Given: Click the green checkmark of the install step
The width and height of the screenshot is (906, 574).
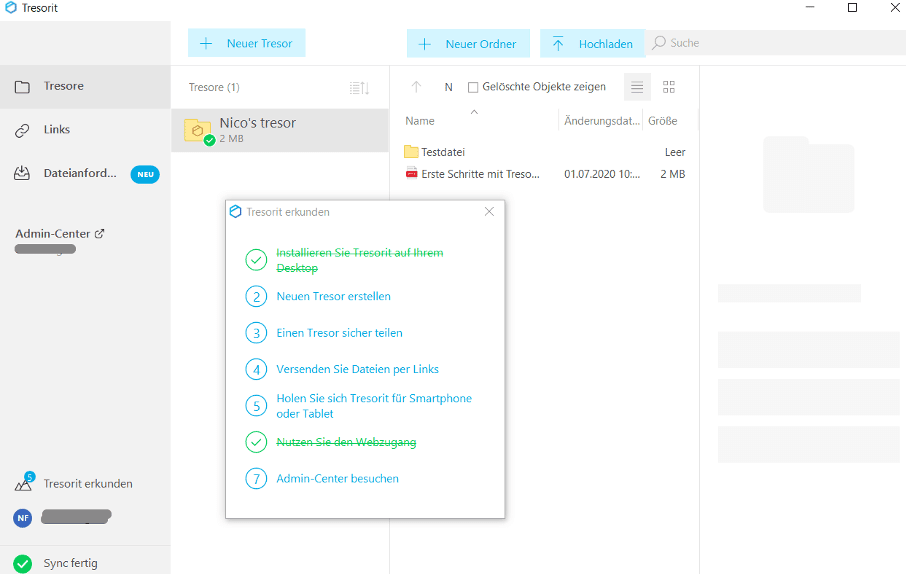Looking at the screenshot, I should point(256,260).
